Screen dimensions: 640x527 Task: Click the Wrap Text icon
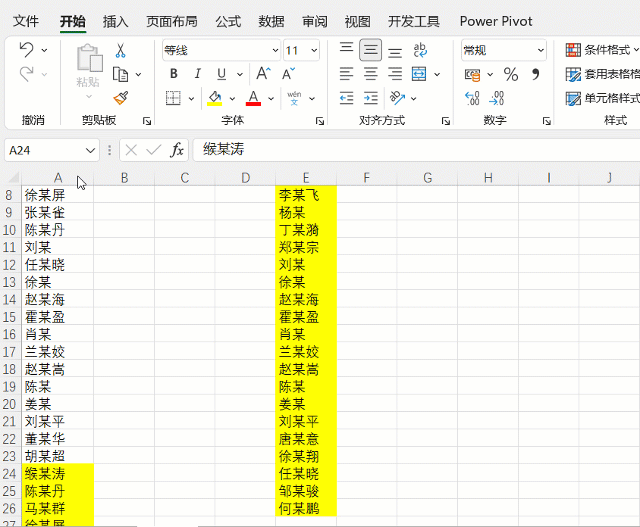[419, 50]
